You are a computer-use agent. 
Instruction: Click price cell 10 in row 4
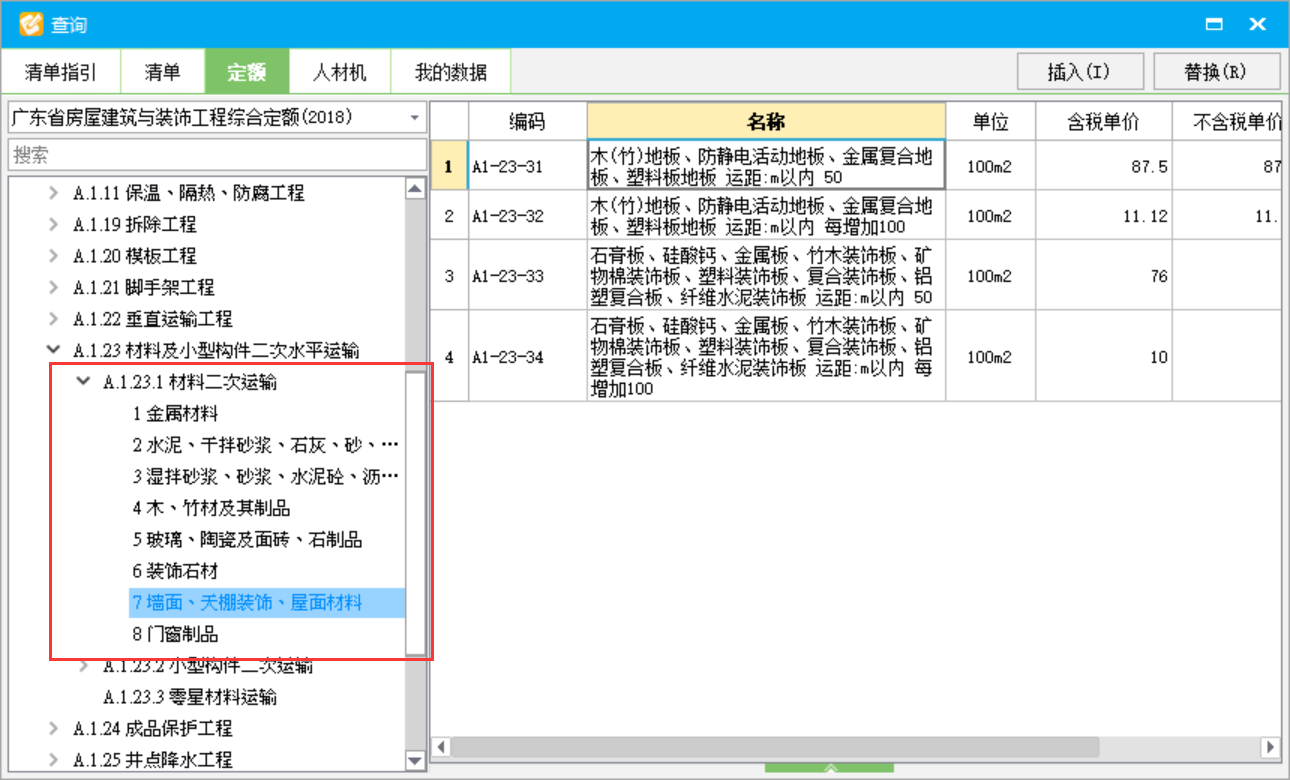point(1103,356)
